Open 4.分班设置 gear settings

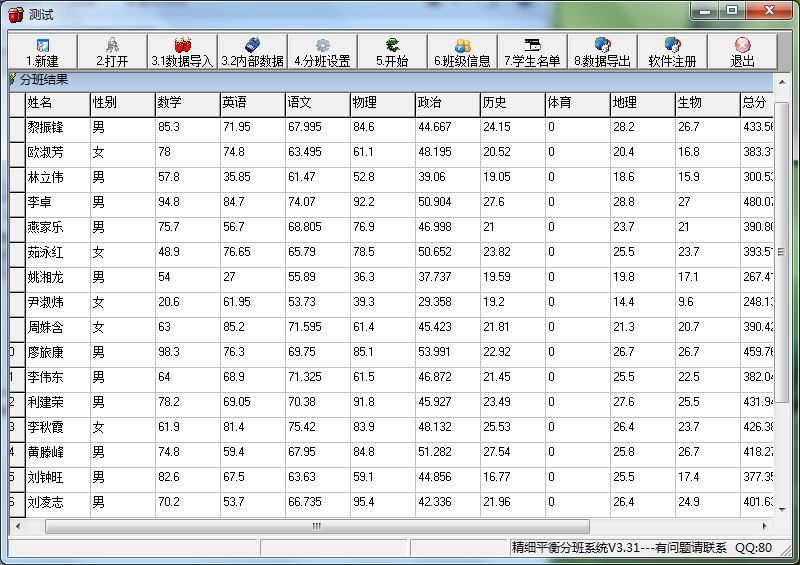pos(322,52)
